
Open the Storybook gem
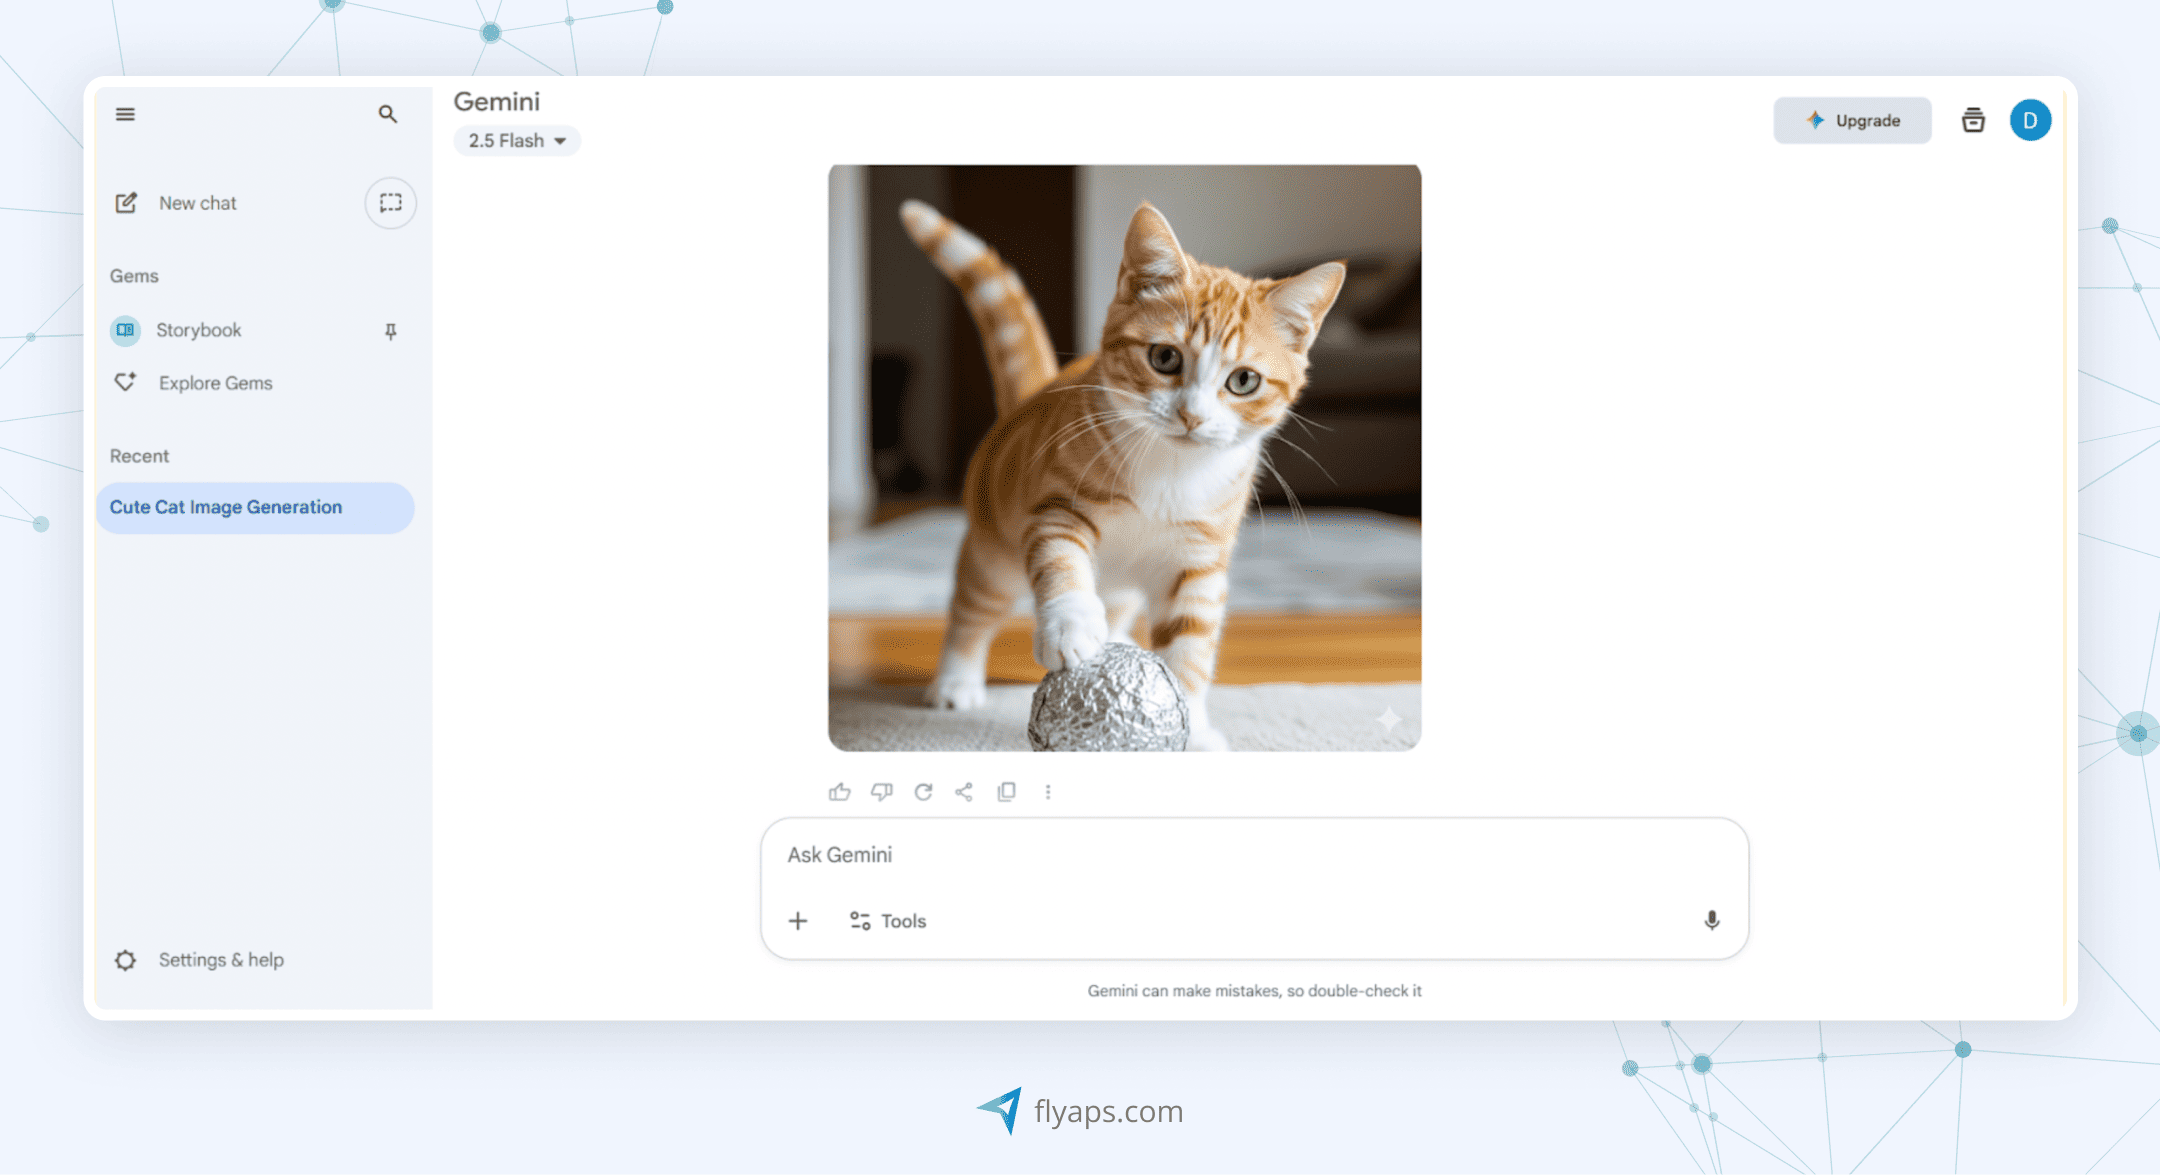point(198,330)
